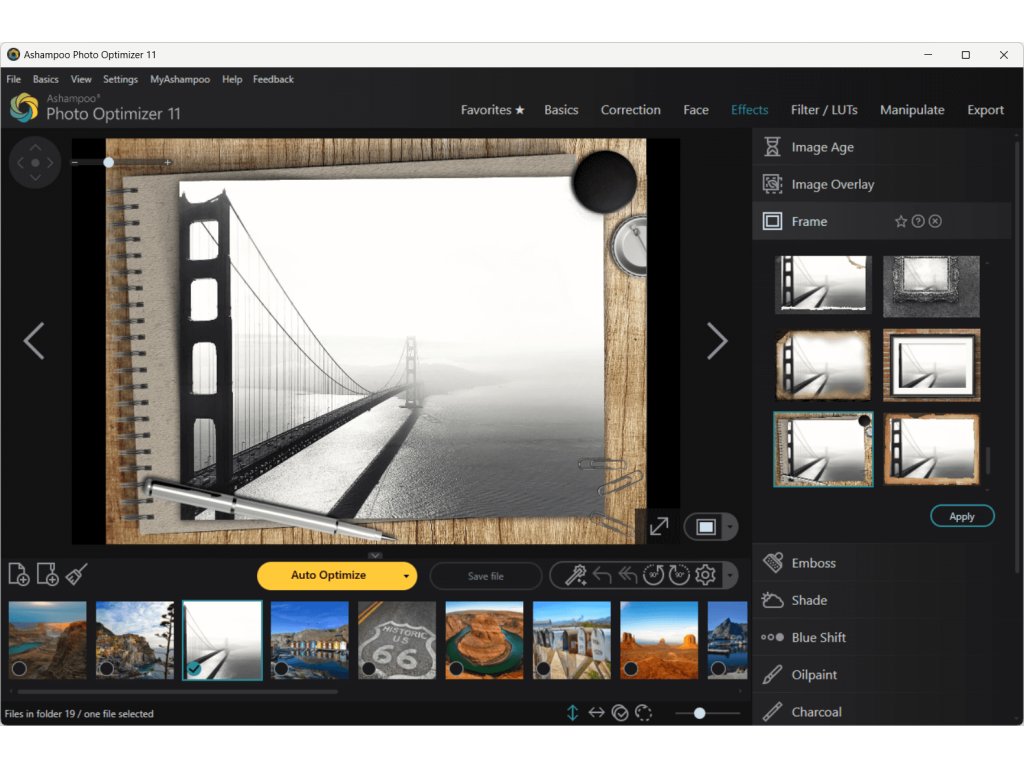The image size is (1024, 768).
Task: Click the thumbnail size slider in status bar
Action: pos(700,713)
